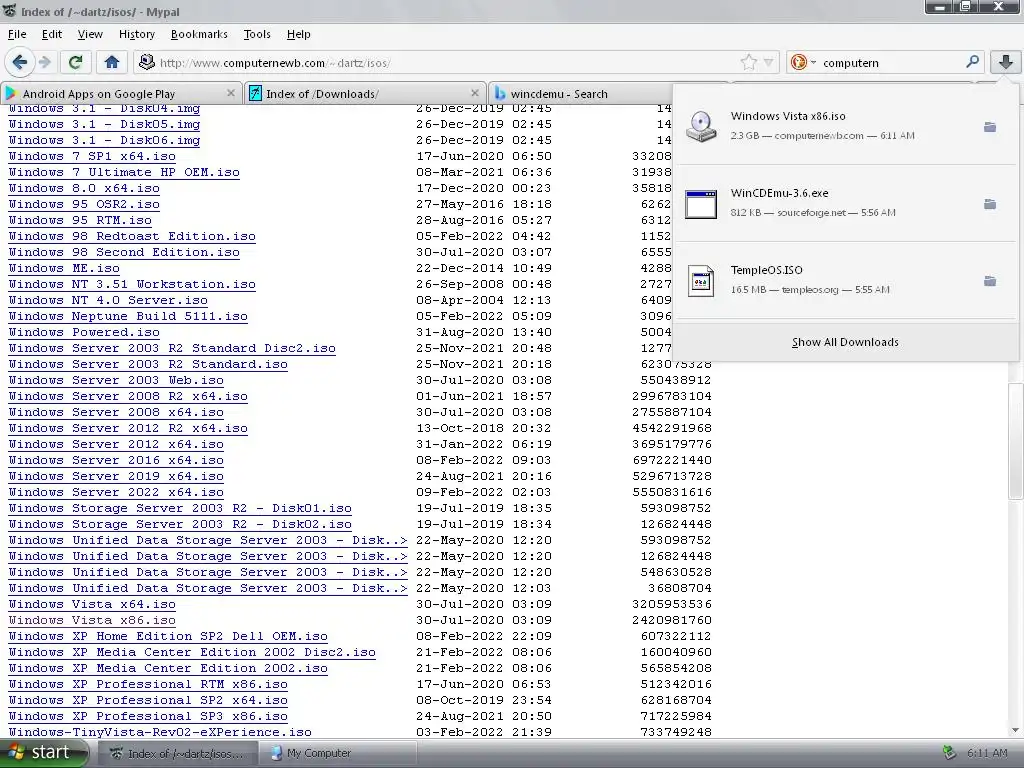
Task: Open containing folder for TempleOS.ISO
Action: pos(990,281)
